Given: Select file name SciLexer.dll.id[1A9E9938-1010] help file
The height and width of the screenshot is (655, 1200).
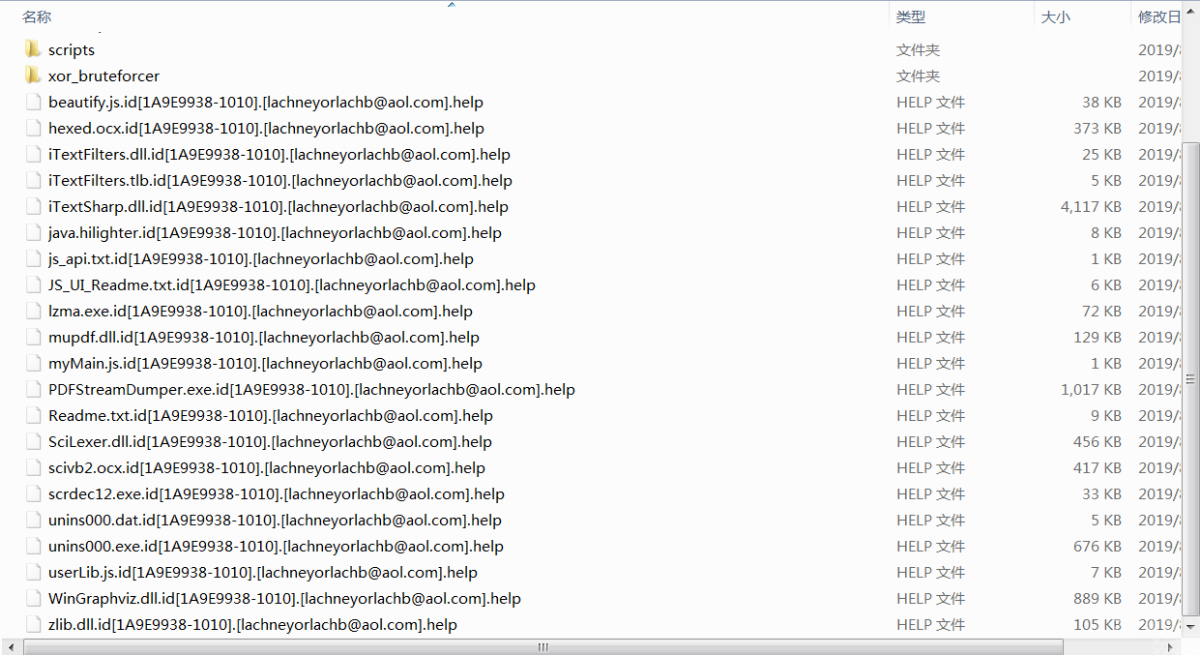Looking at the screenshot, I should 270,441.
